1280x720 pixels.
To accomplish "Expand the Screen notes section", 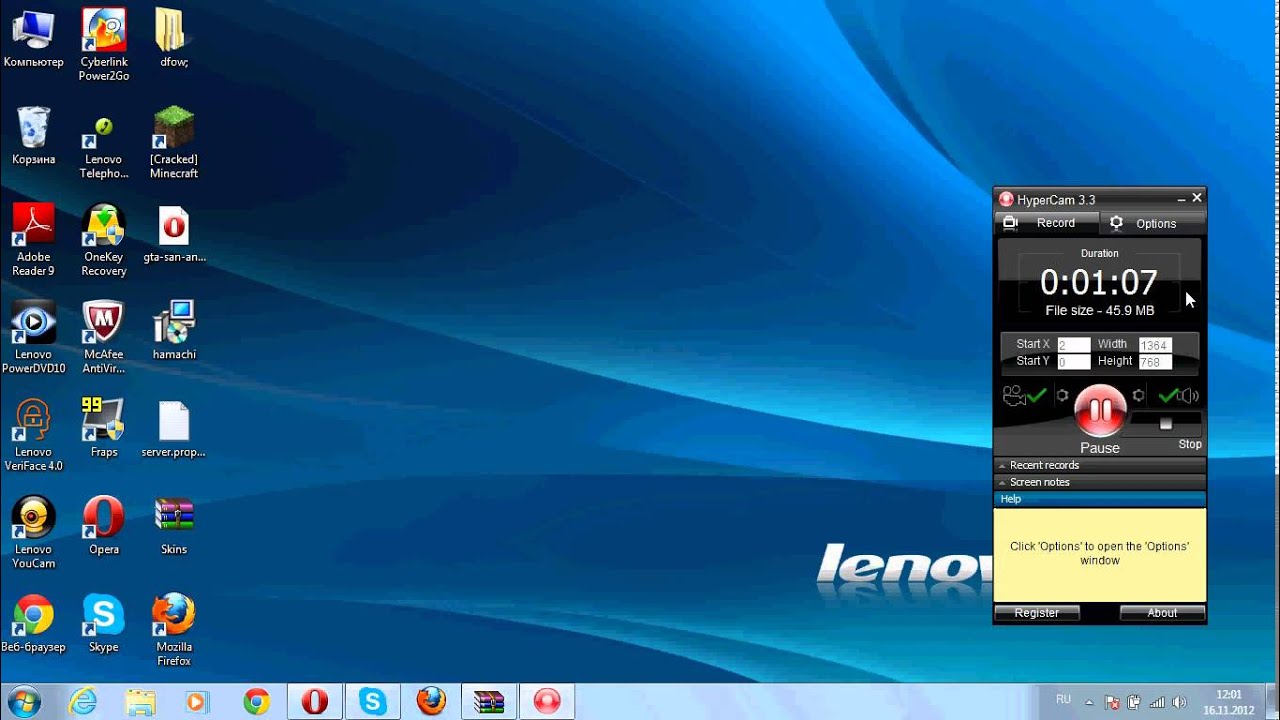I will (x=1100, y=482).
